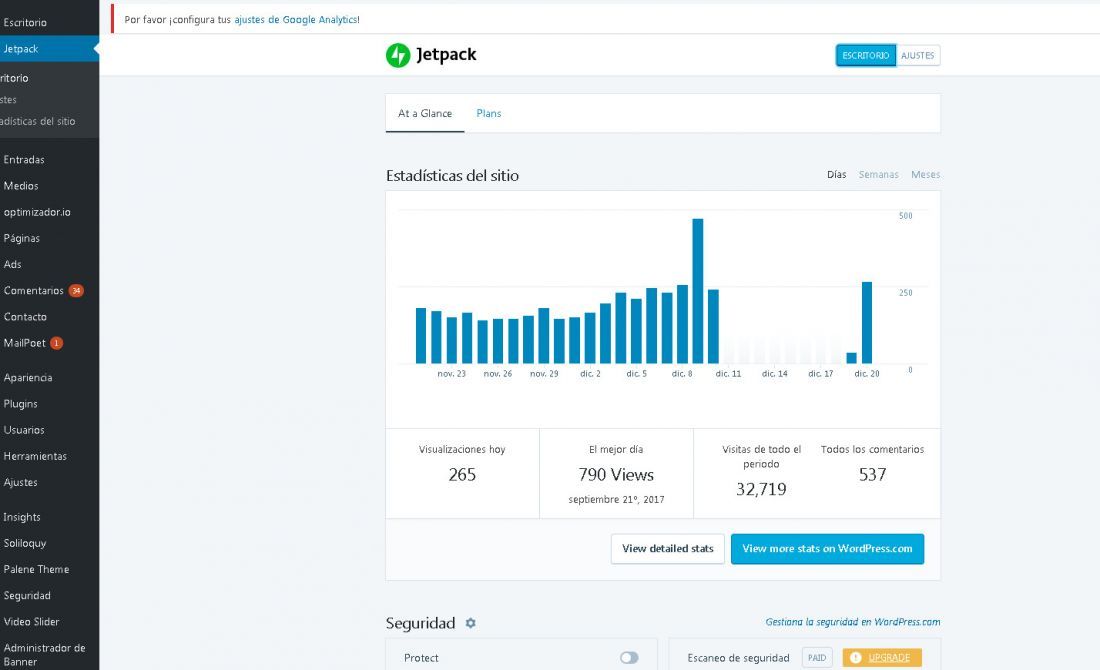Show stats by Meses
The width and height of the screenshot is (1100, 670).
point(925,175)
